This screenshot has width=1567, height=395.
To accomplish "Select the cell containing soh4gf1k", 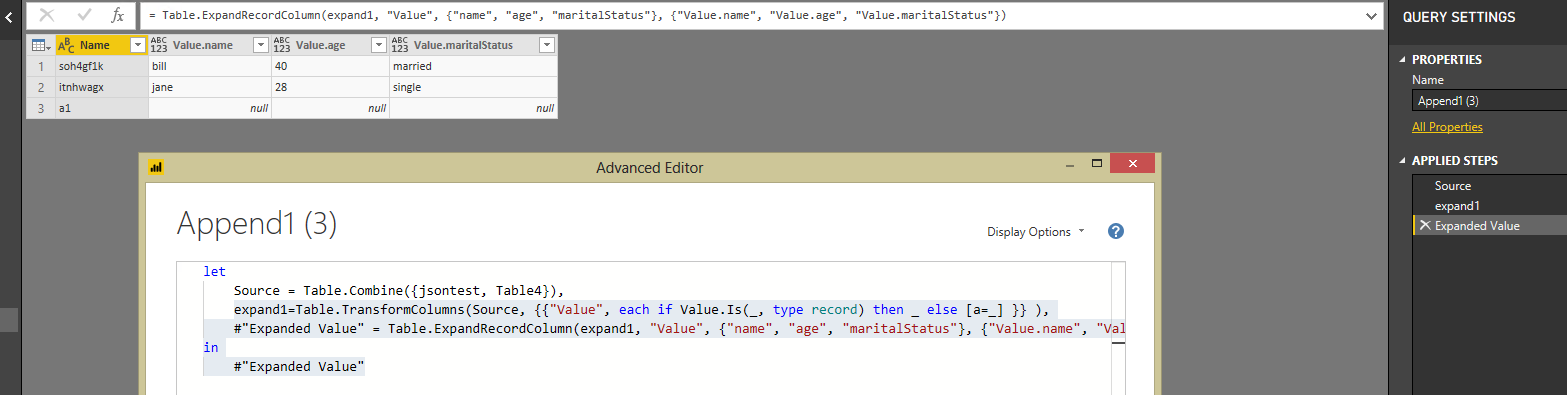I will click(x=102, y=66).
